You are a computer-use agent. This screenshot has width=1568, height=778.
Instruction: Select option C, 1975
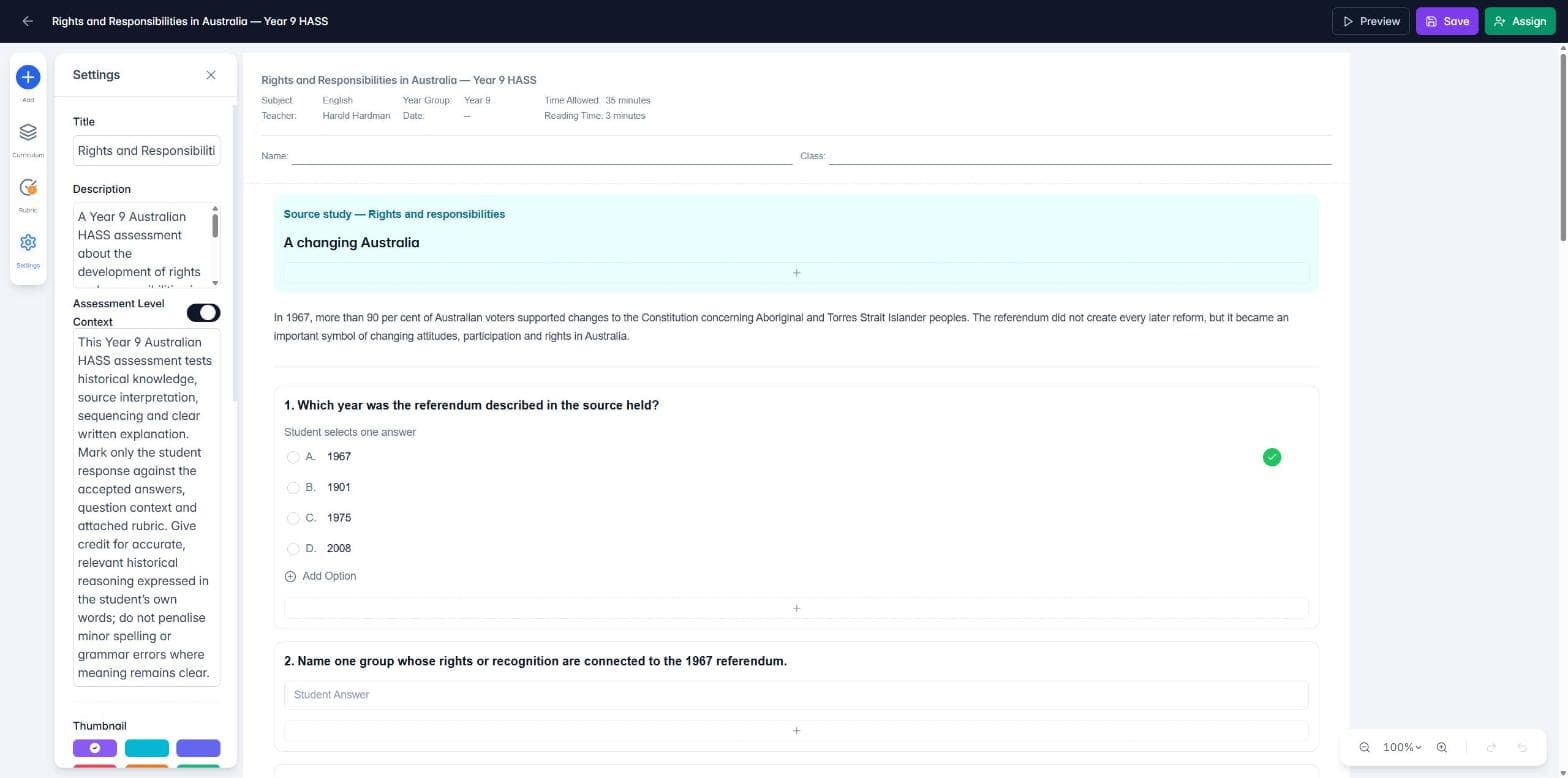click(x=293, y=518)
